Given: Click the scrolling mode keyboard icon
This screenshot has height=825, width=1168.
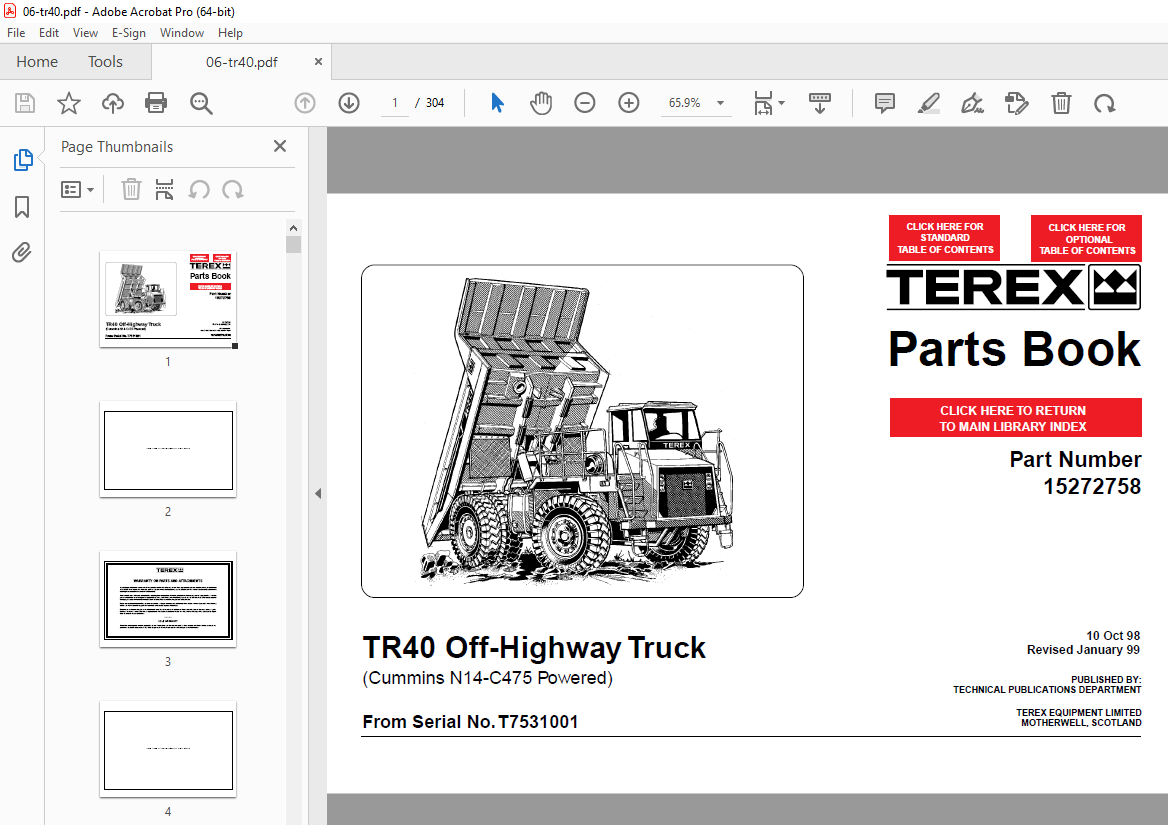Looking at the screenshot, I should click(x=819, y=103).
